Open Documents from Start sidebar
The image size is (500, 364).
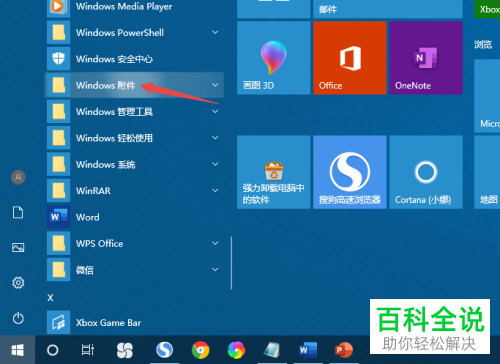pyautogui.click(x=18, y=212)
